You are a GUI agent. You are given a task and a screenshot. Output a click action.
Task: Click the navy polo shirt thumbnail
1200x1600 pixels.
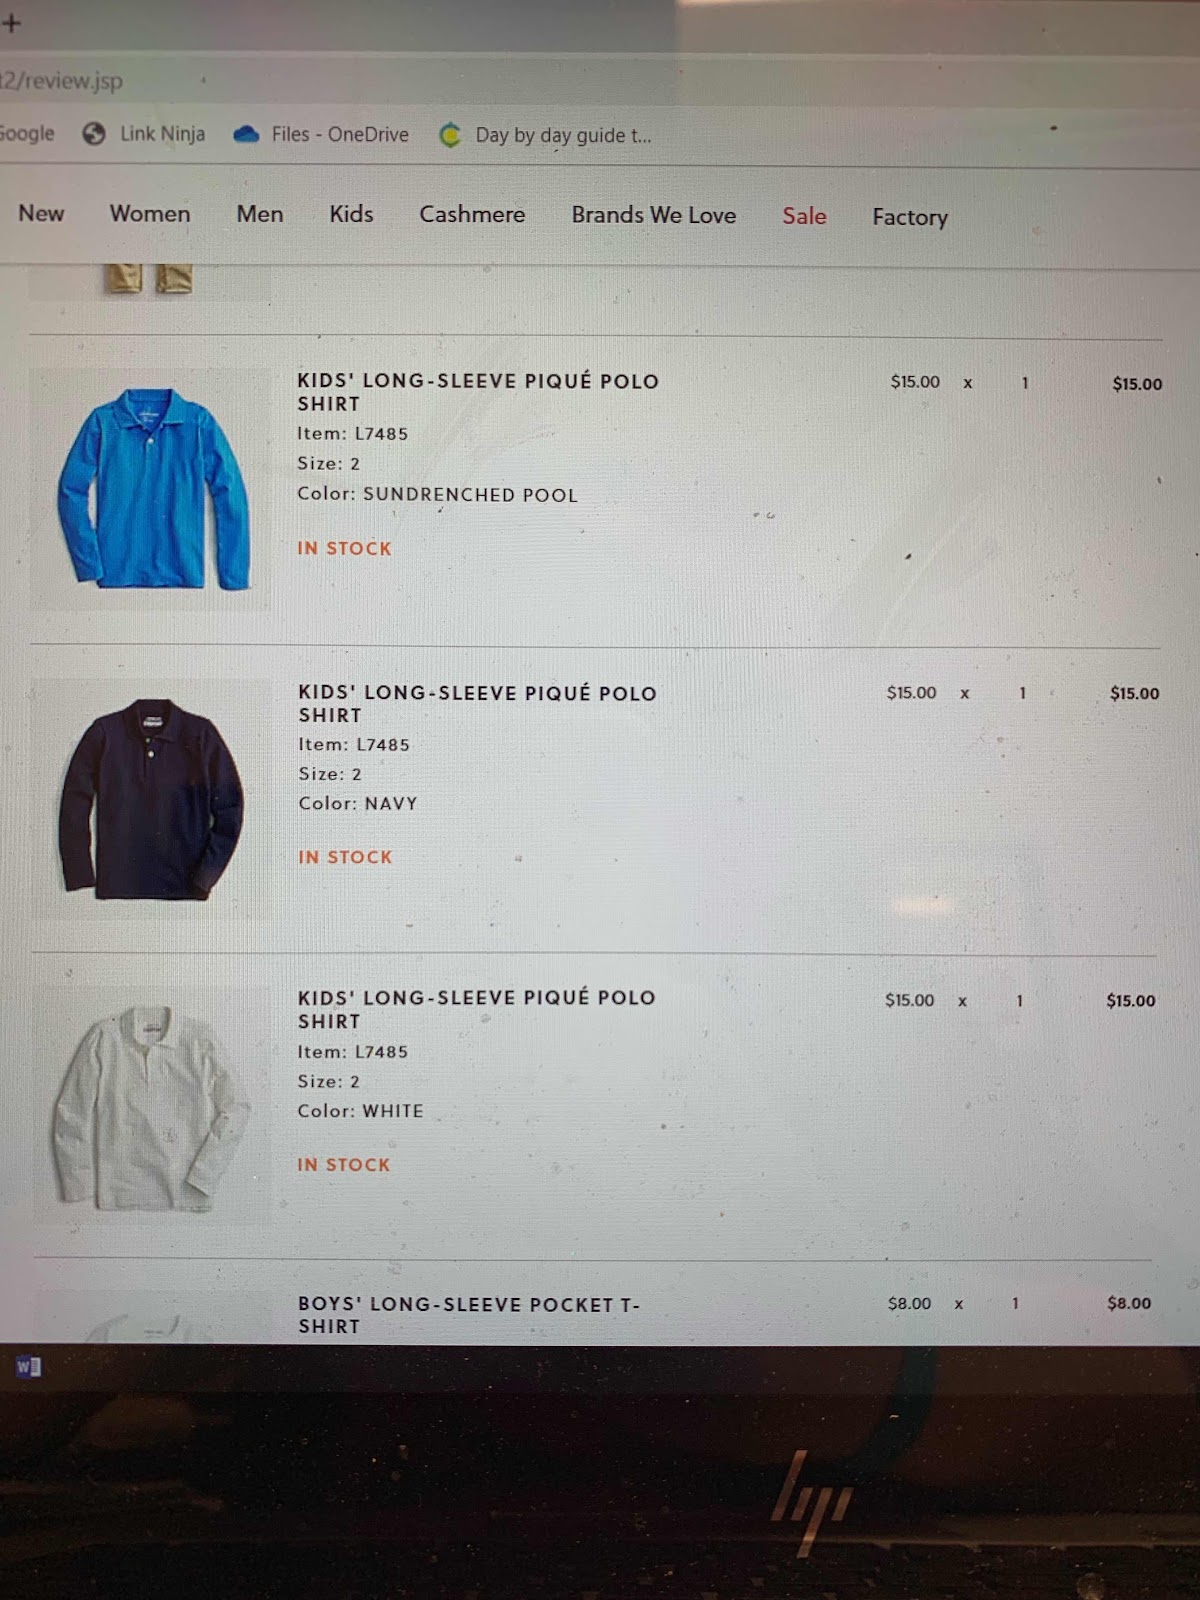pyautogui.click(x=152, y=799)
